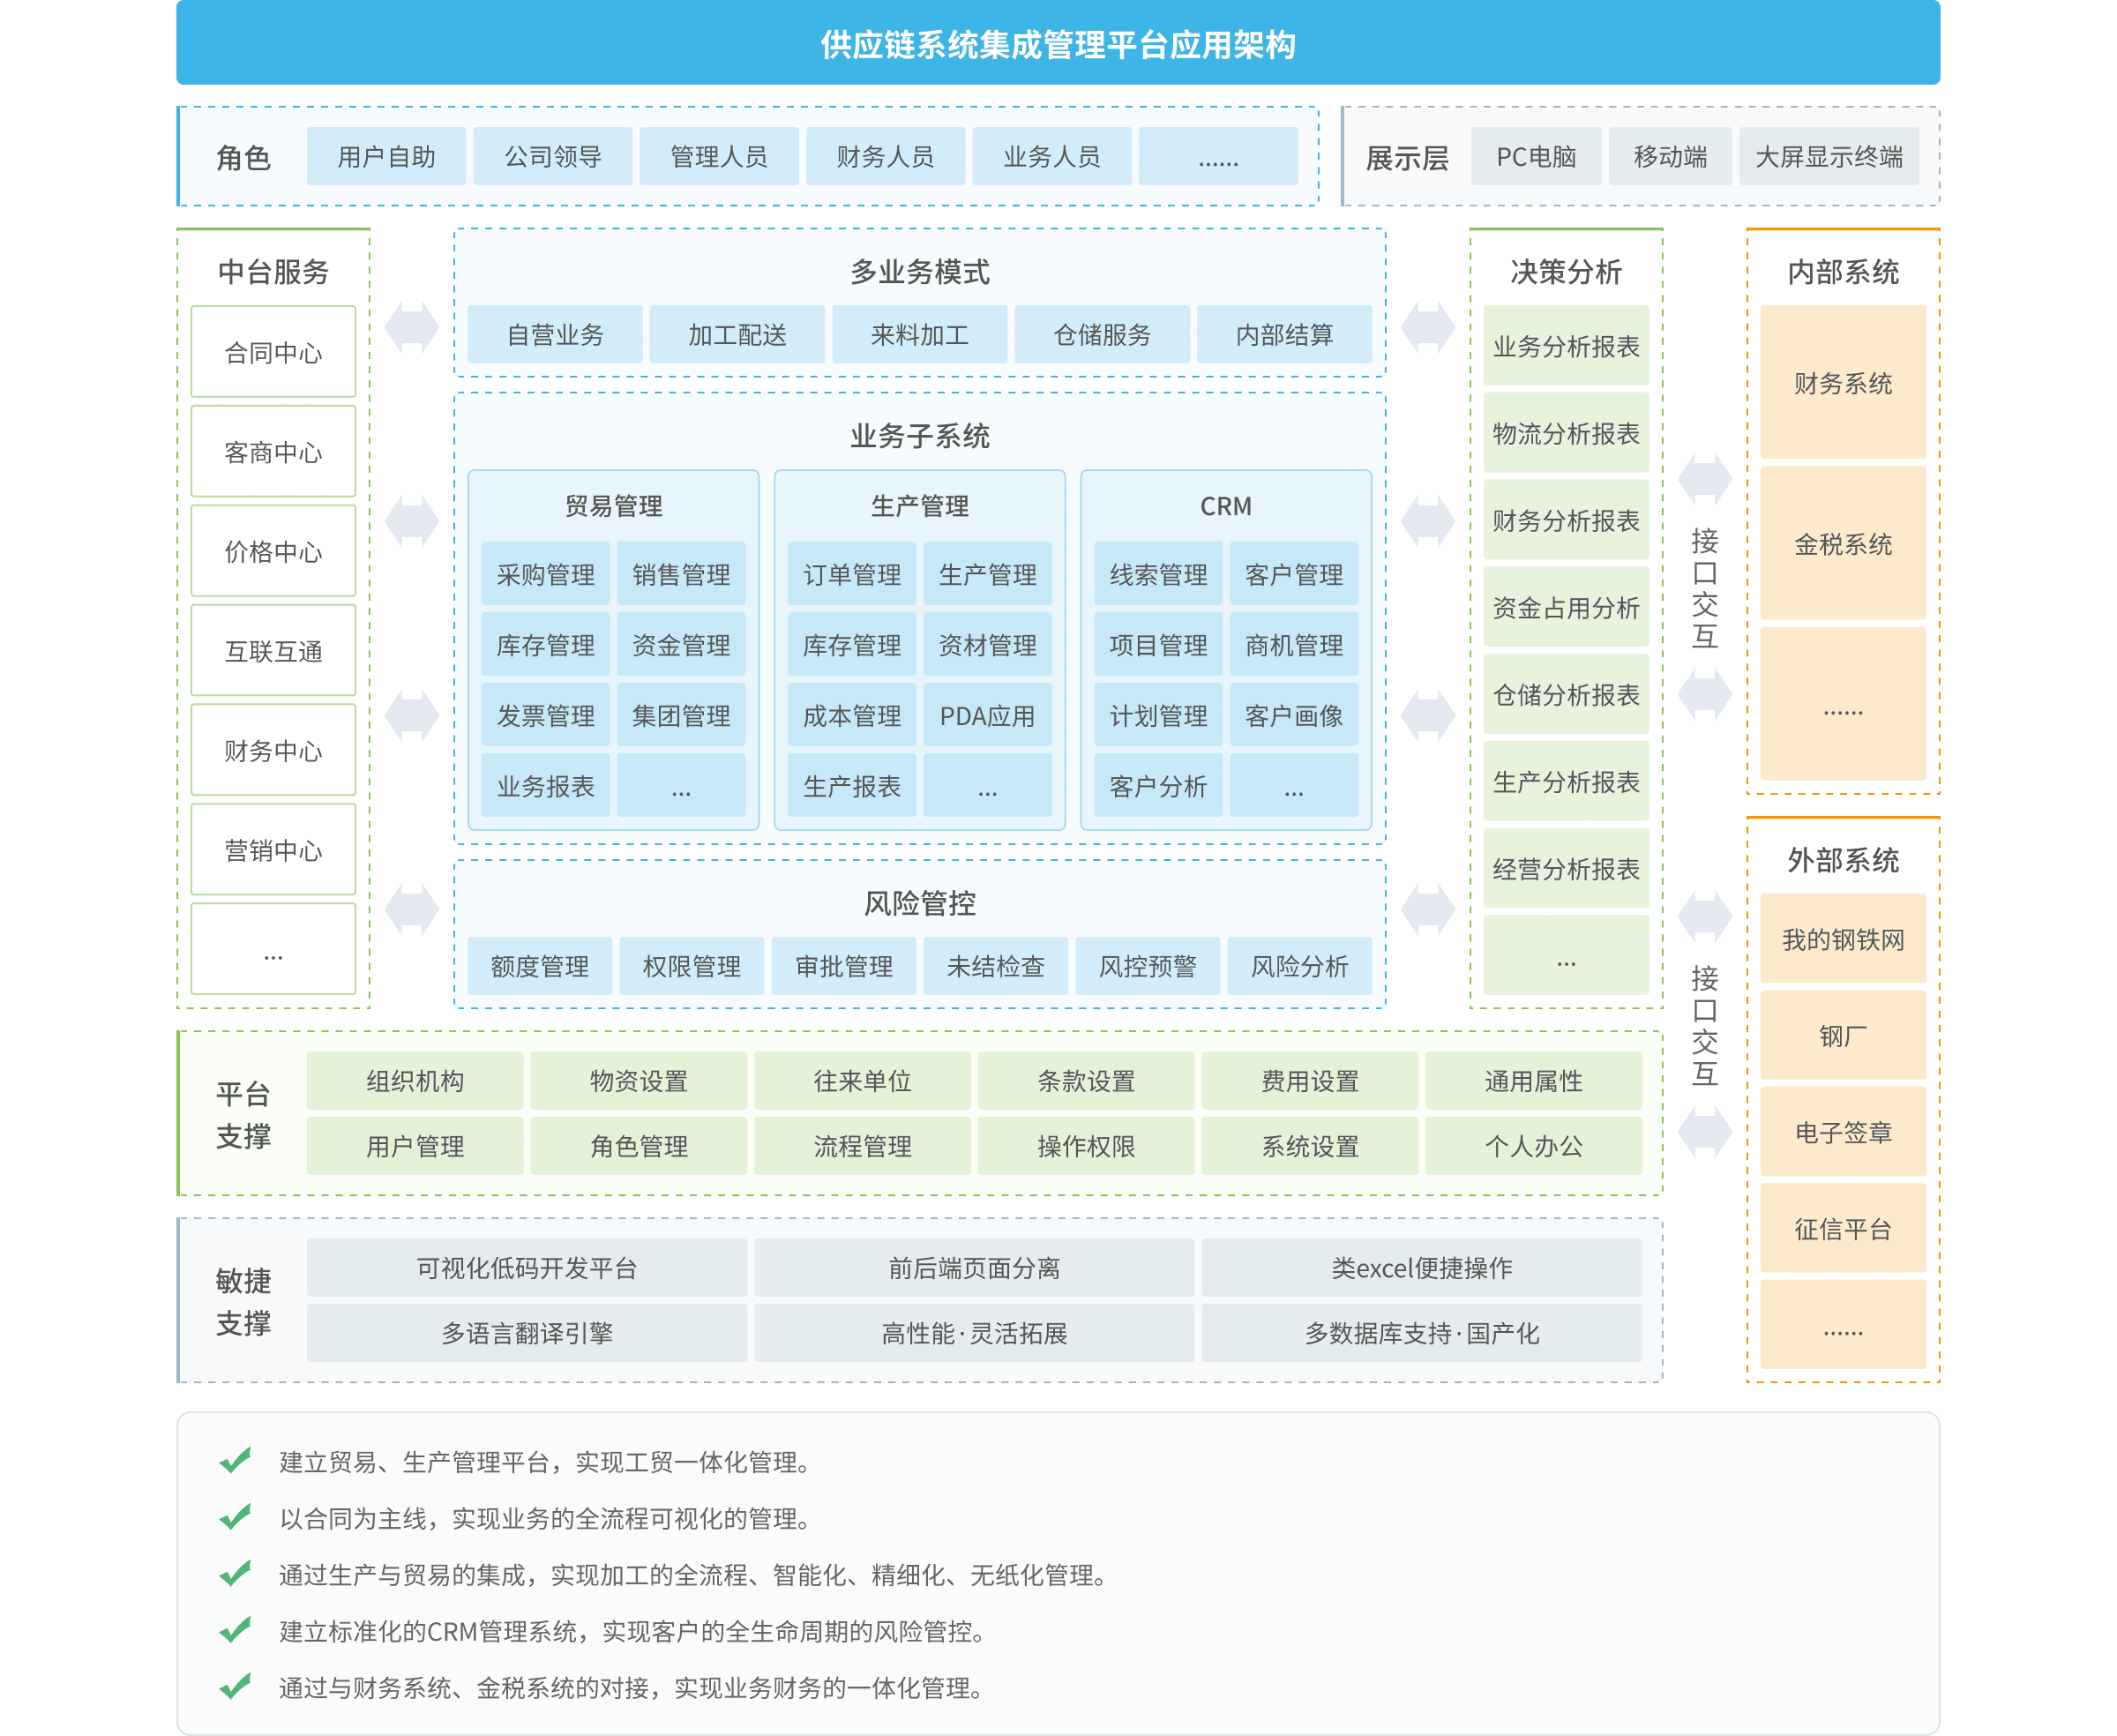Open the 我的钢铁网 external system
This screenshot has width=2117, height=1736.
coord(1842,939)
